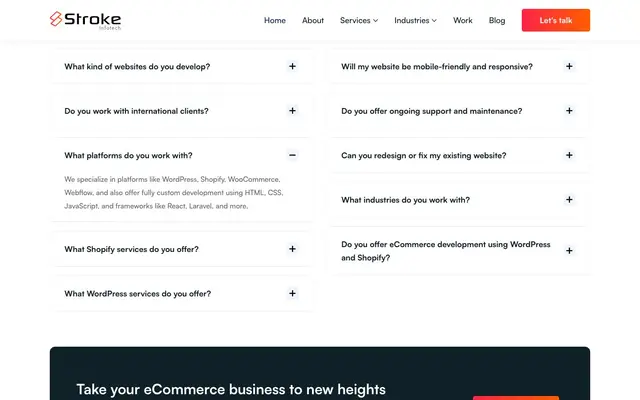Select question 'What industries do you work with?'

click(x=405, y=200)
